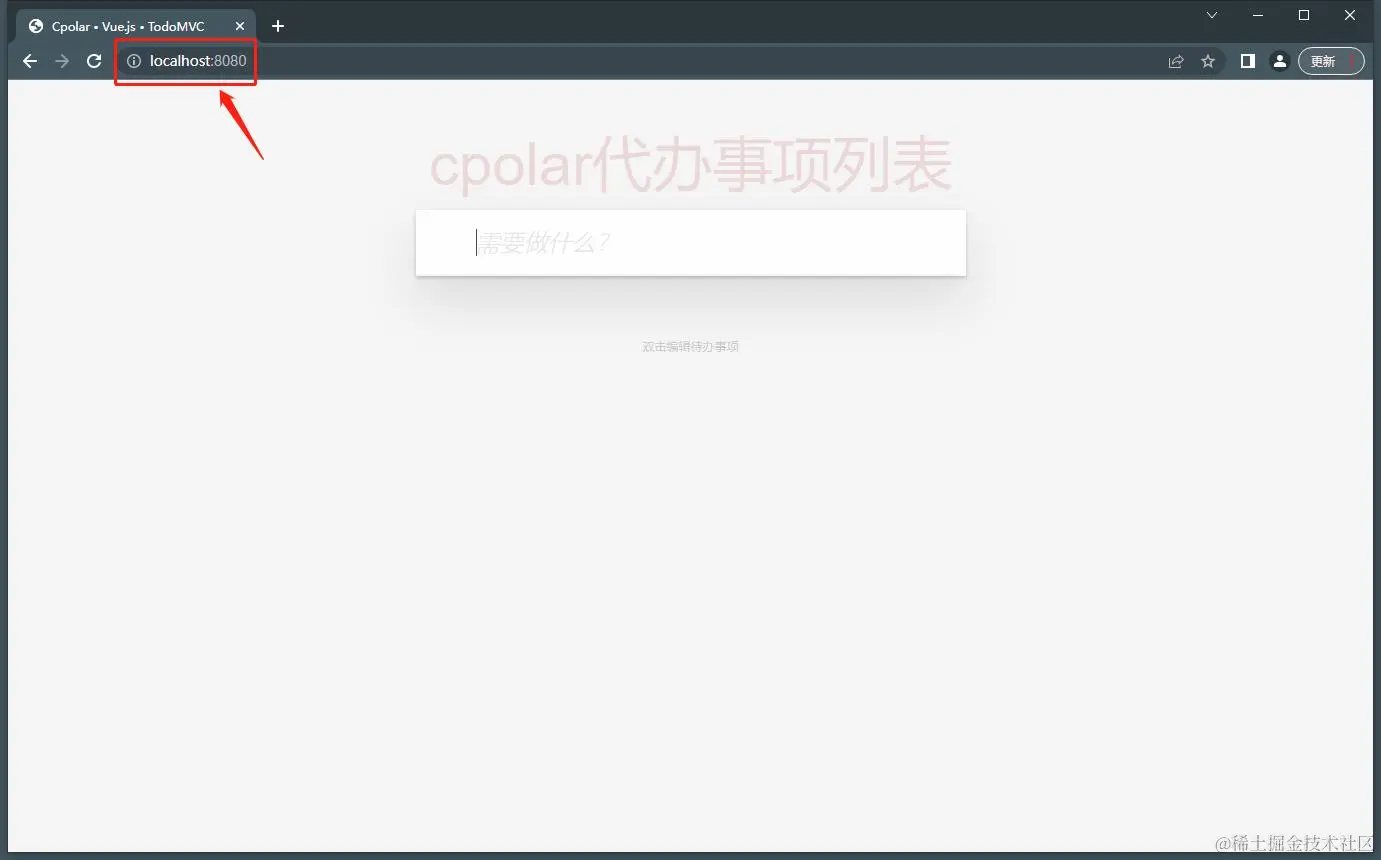Share this page via the share icon
Viewport: 1381px width, 860px height.
point(1176,61)
